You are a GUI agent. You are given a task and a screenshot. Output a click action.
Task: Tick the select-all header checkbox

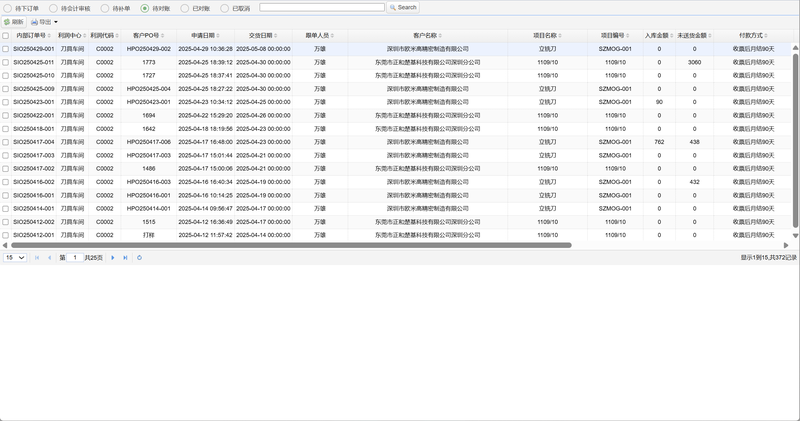[6, 36]
